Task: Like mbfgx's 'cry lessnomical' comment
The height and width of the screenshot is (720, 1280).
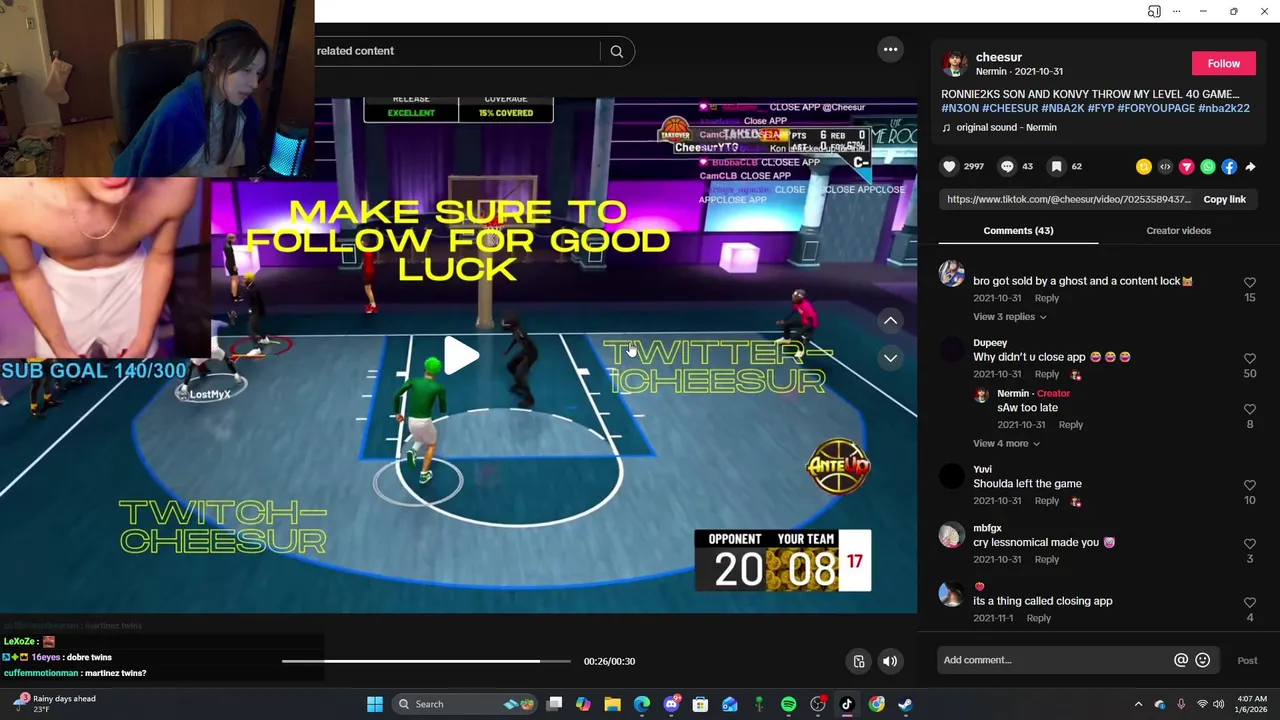Action: click(x=1250, y=544)
